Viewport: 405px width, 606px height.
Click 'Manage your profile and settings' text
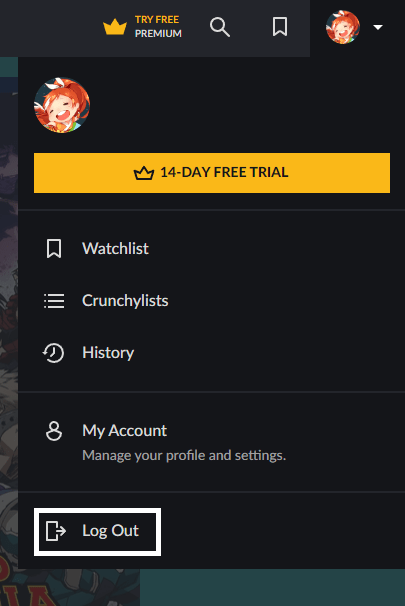coord(184,456)
